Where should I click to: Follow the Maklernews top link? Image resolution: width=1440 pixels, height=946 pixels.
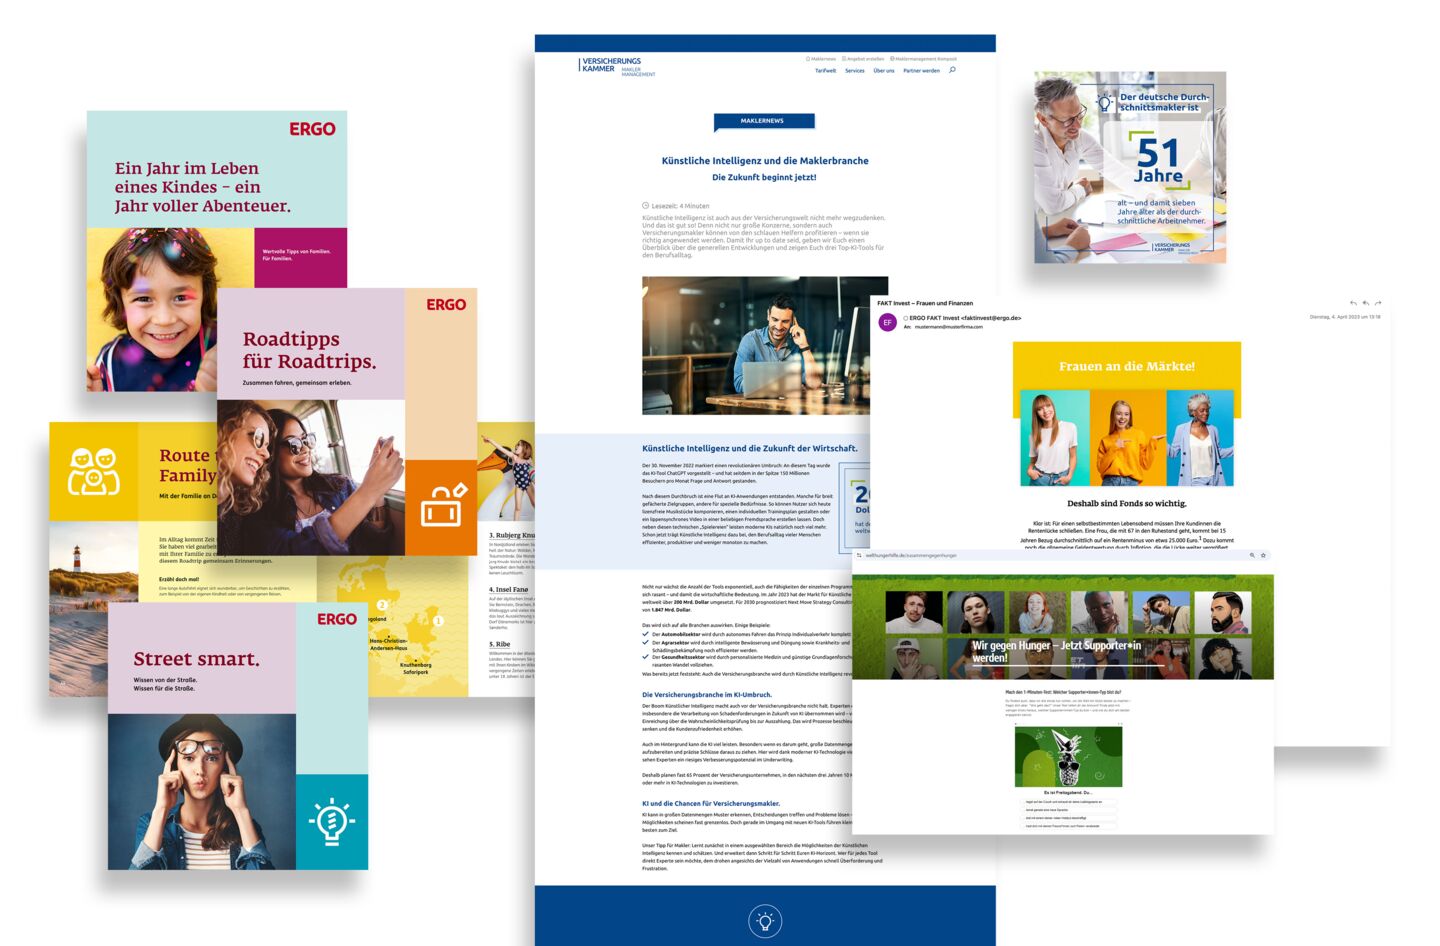(x=821, y=59)
